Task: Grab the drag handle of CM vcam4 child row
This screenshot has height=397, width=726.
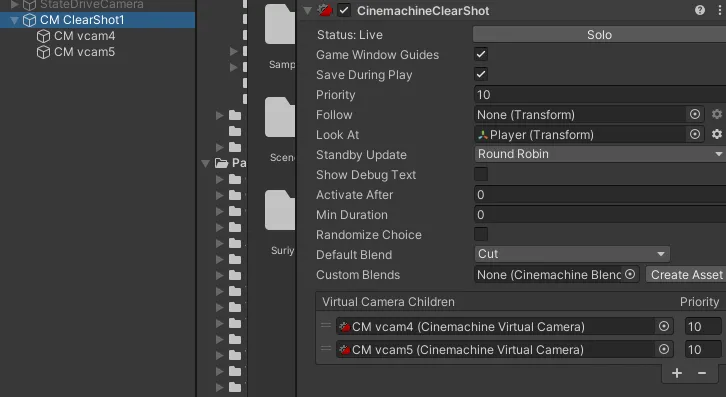Action: pos(326,325)
